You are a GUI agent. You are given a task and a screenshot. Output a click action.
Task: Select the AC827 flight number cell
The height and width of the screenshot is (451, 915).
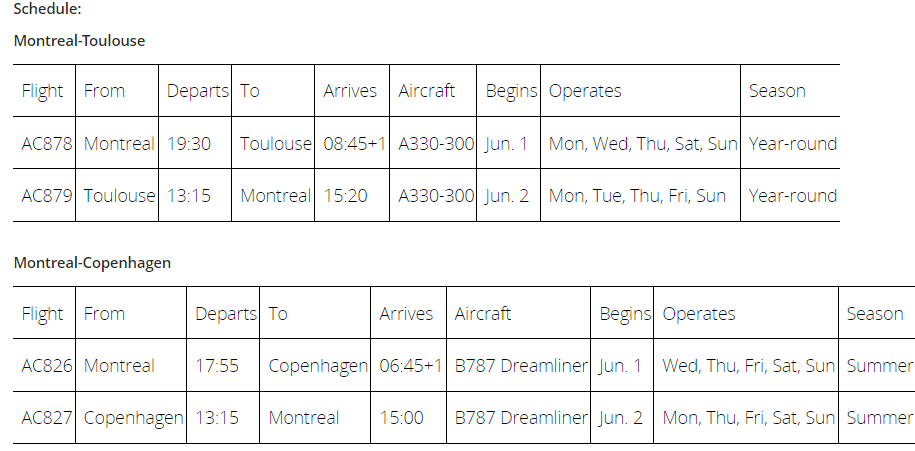(46, 418)
